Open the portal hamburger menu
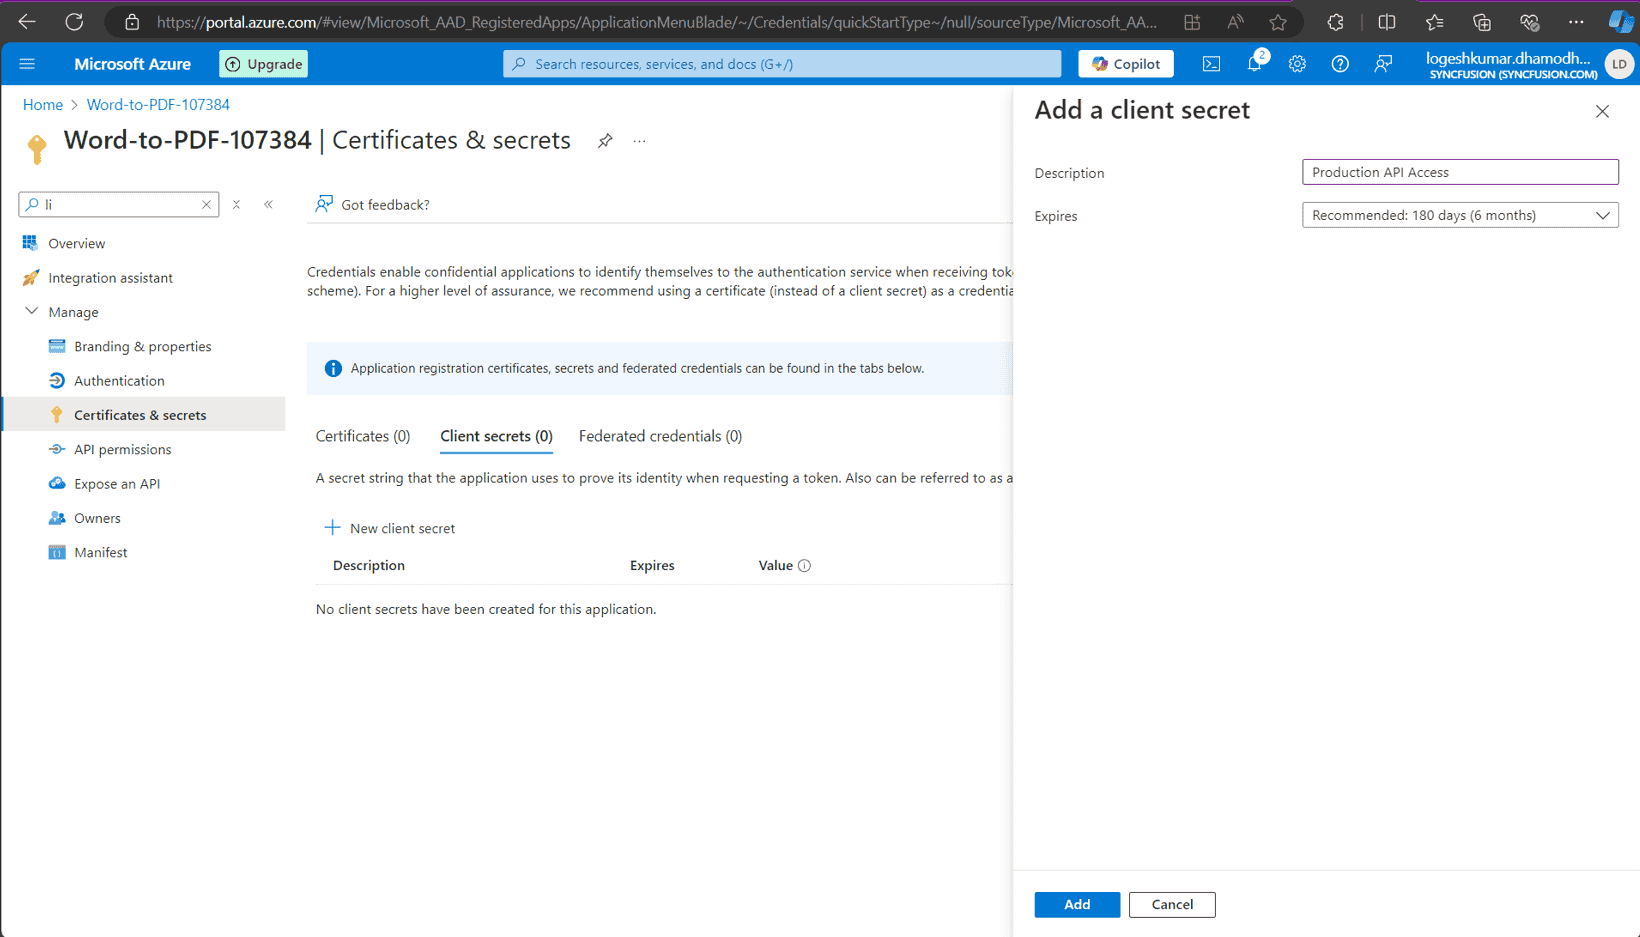Viewport: 1640px width, 937px height. tap(27, 63)
